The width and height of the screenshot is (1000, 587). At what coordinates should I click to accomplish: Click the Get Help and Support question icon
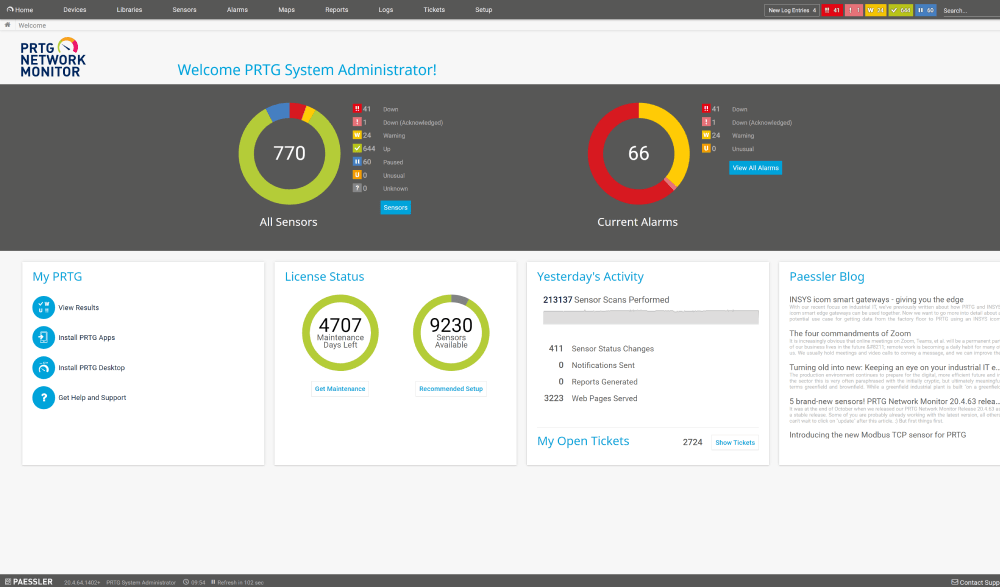click(x=43, y=398)
